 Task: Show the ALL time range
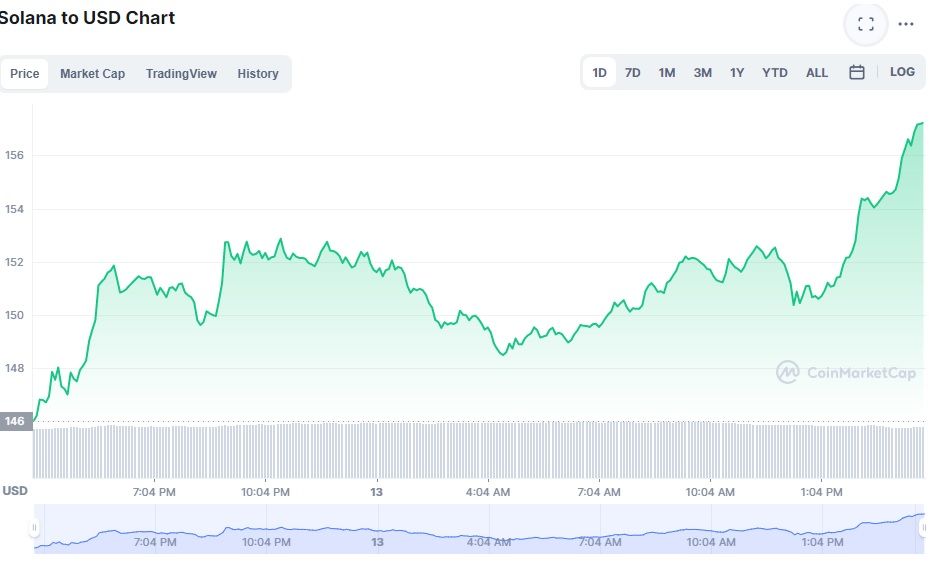[816, 72]
